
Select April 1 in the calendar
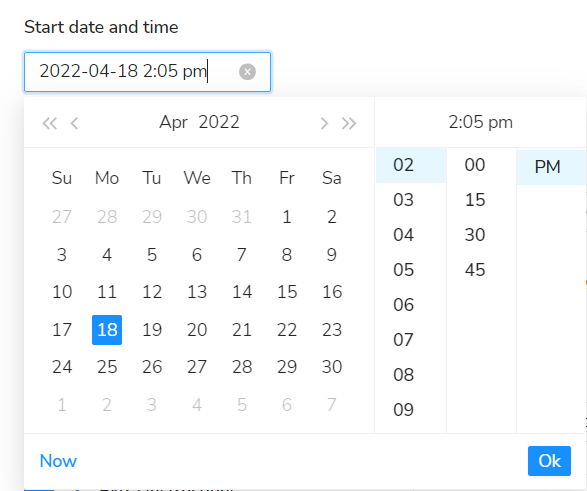[287, 217]
